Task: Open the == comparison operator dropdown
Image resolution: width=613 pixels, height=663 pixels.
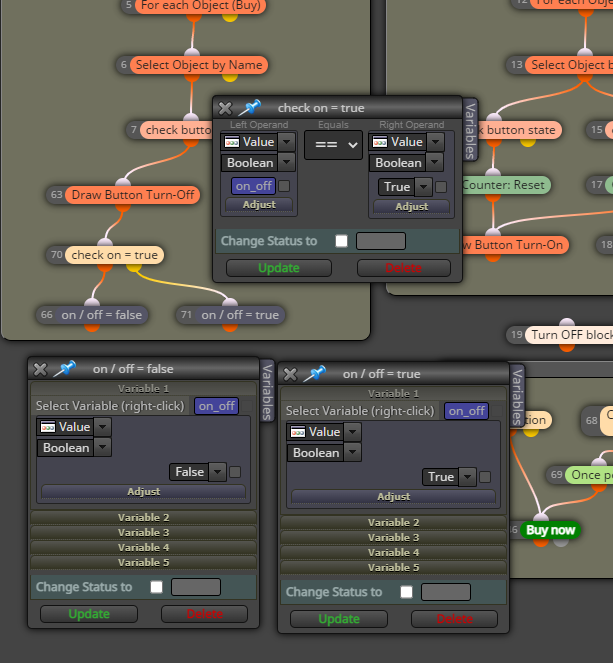Action: (x=334, y=145)
